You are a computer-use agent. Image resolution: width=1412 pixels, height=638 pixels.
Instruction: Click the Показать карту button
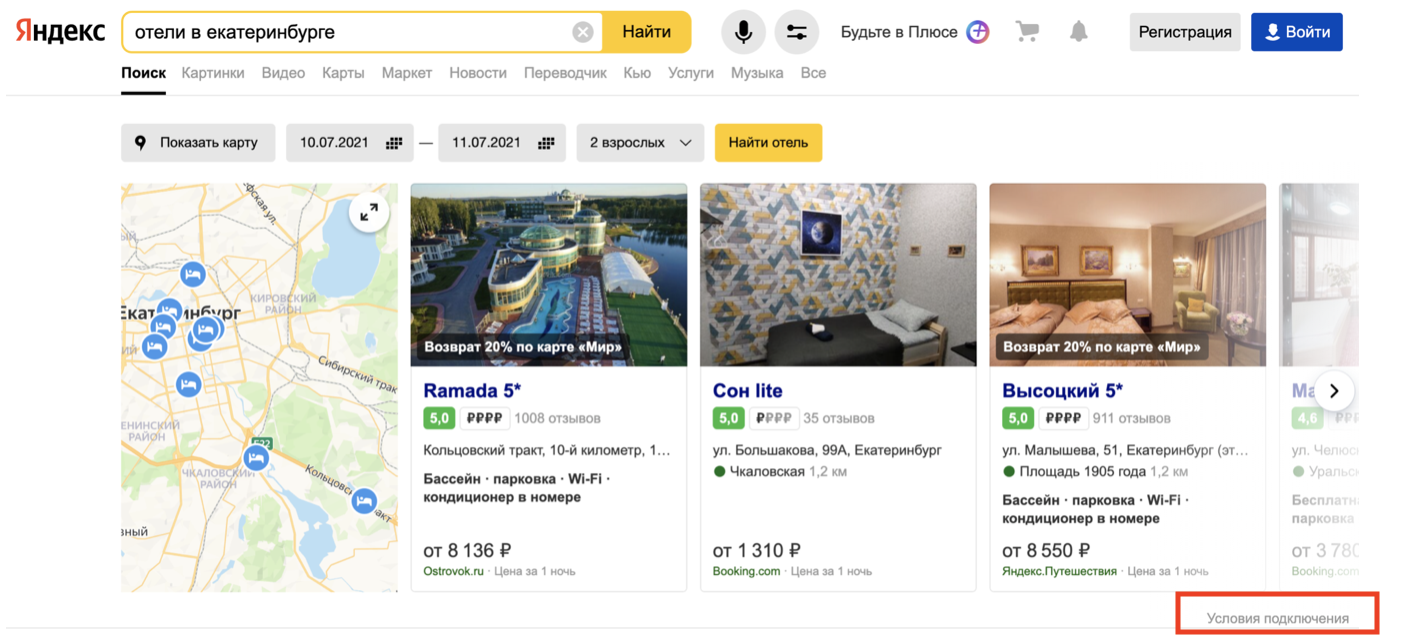pos(198,143)
